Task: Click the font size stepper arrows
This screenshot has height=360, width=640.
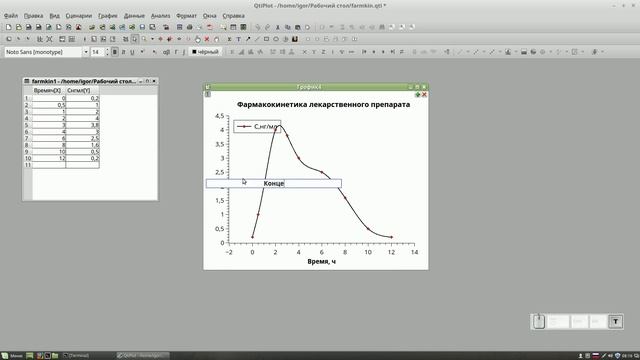Action: pyautogui.click(x=107, y=52)
